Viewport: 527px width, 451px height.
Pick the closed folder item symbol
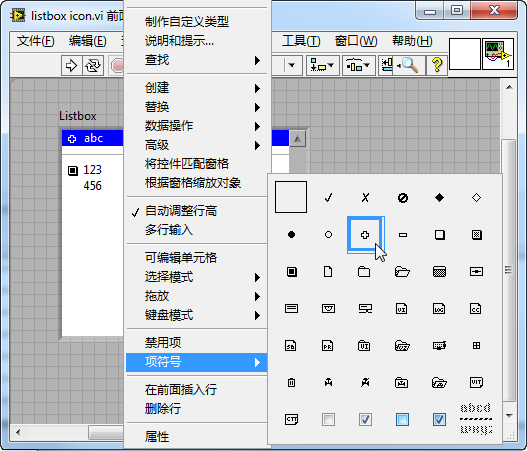click(x=364, y=271)
